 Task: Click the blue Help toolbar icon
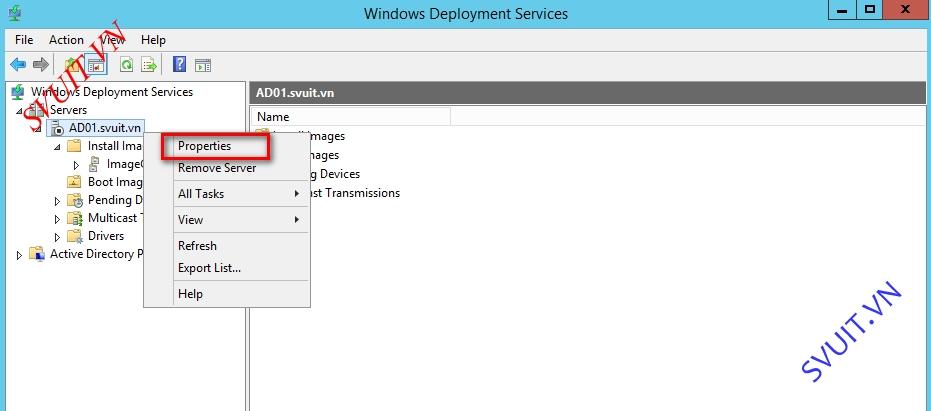(x=179, y=64)
